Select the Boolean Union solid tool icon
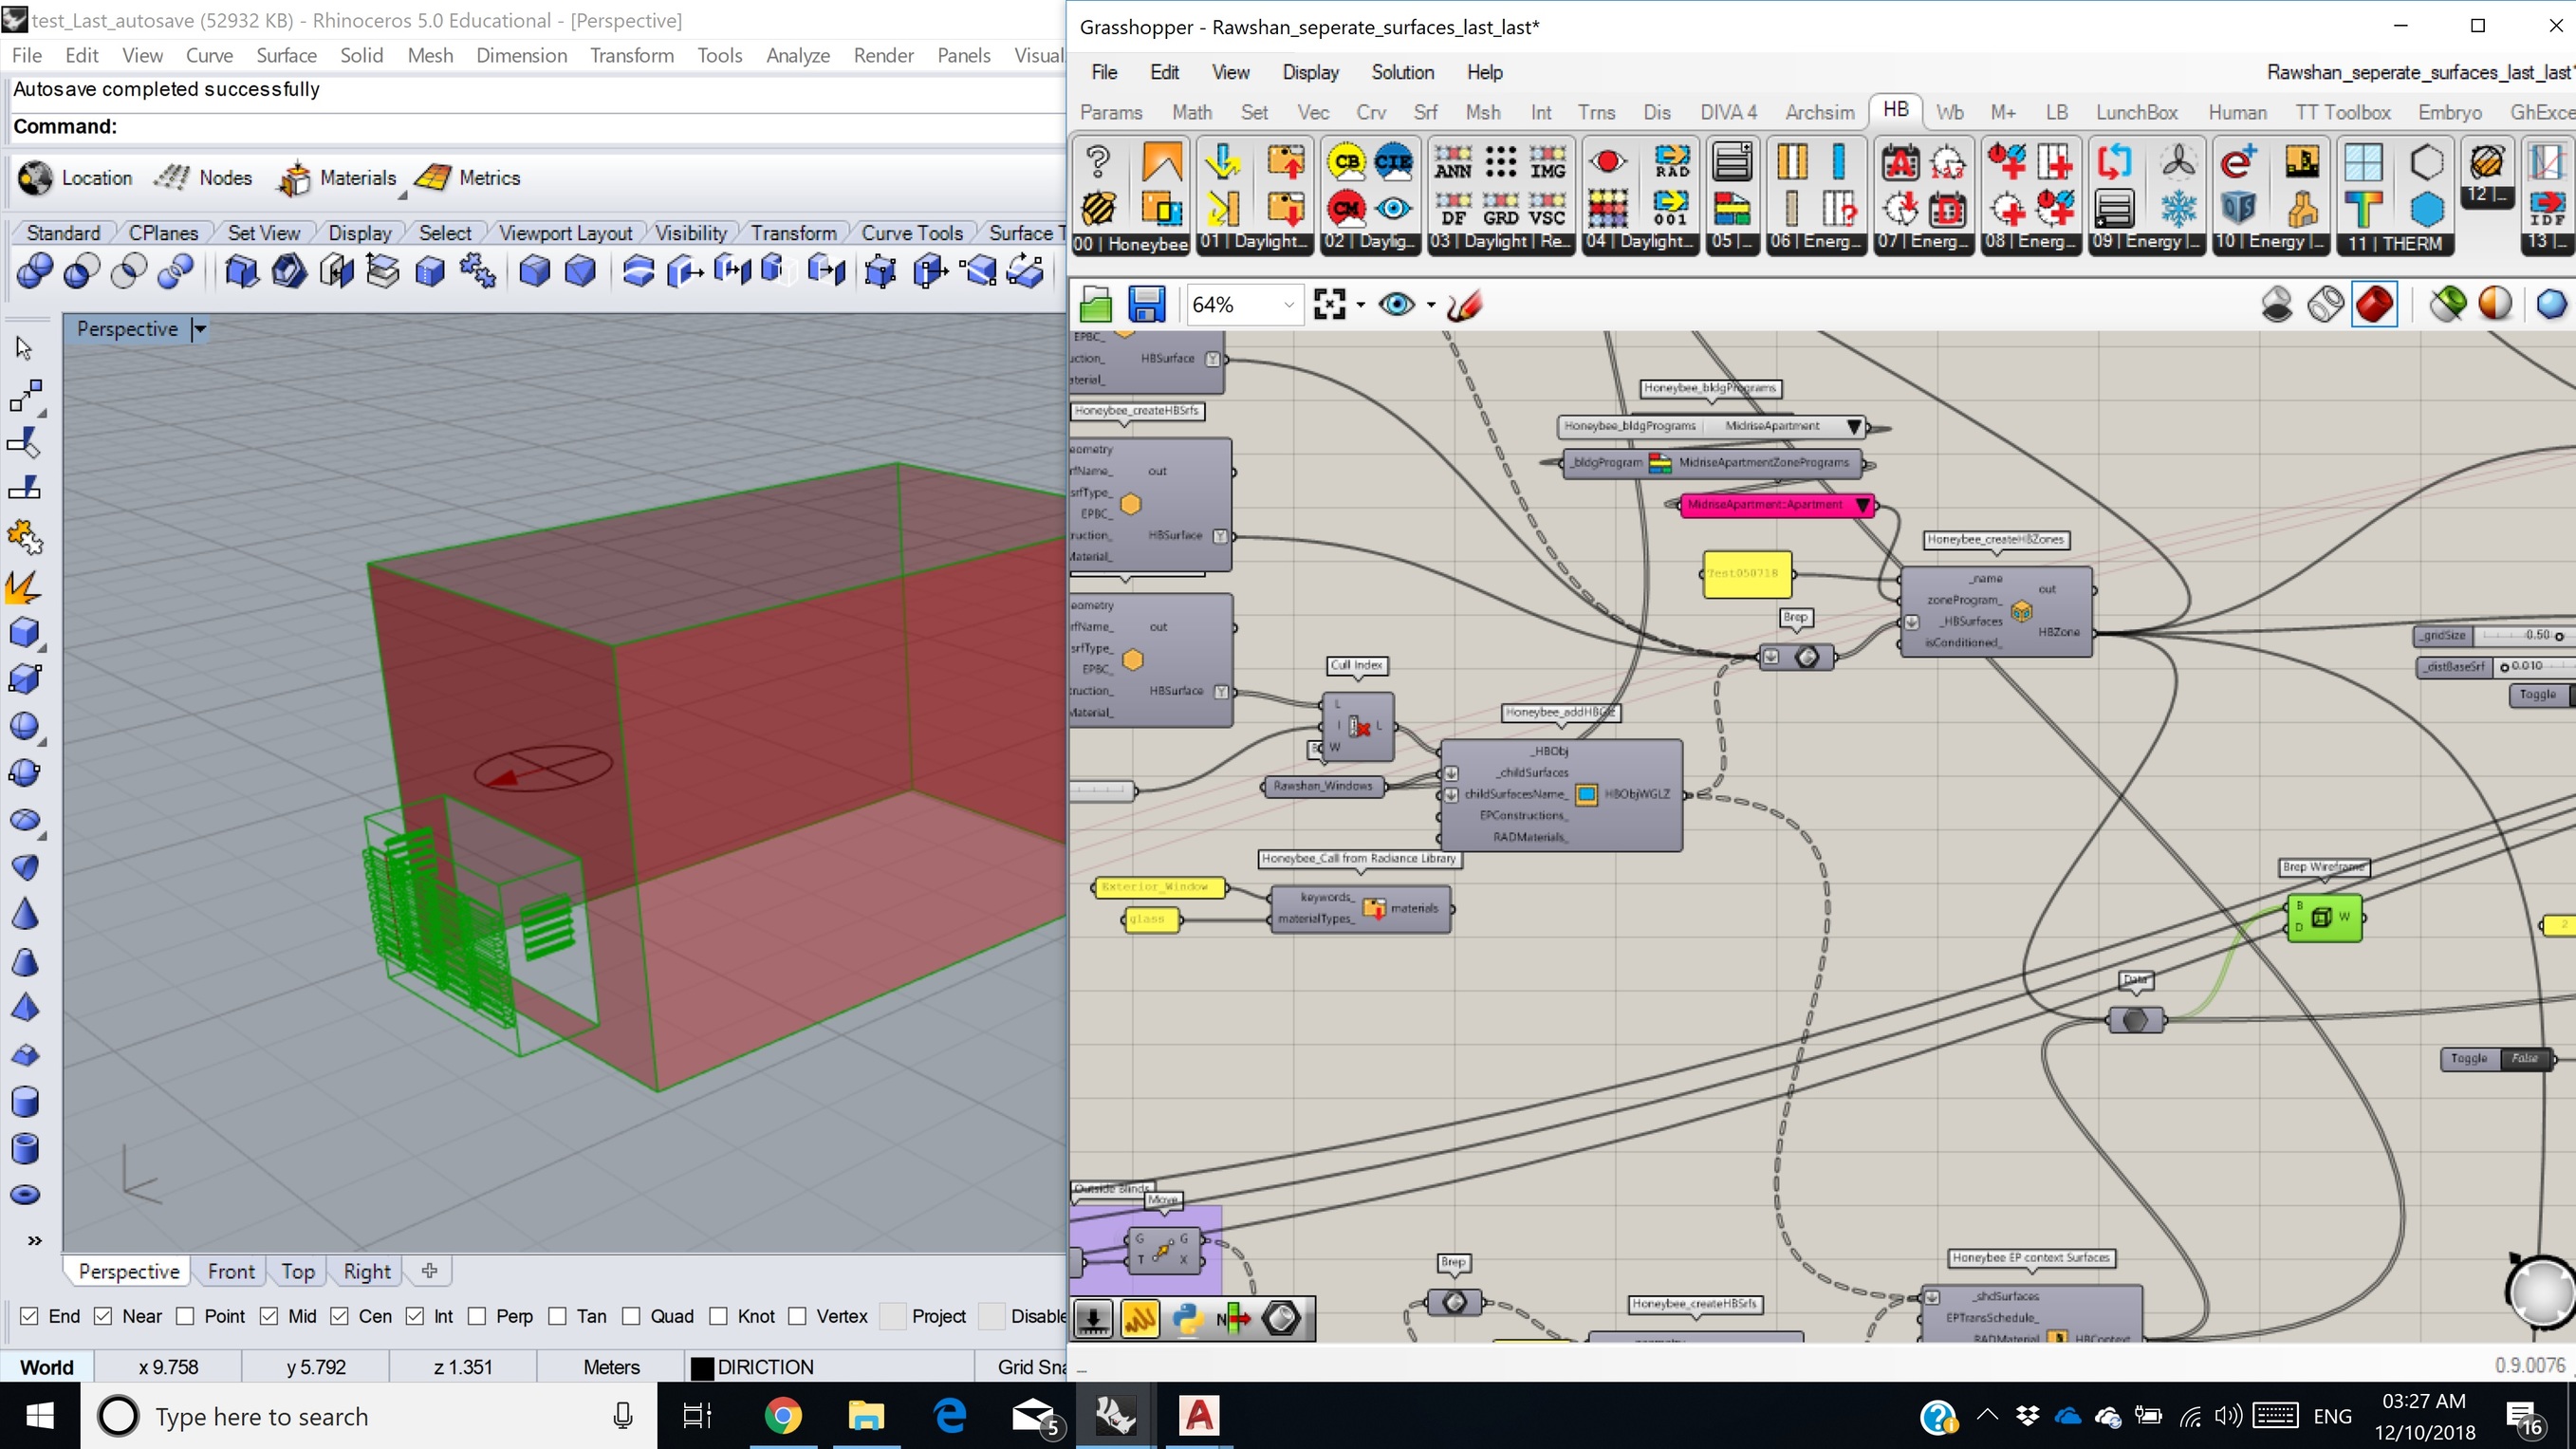Viewport: 2576px width, 1449px height. pyautogui.click(x=35, y=271)
